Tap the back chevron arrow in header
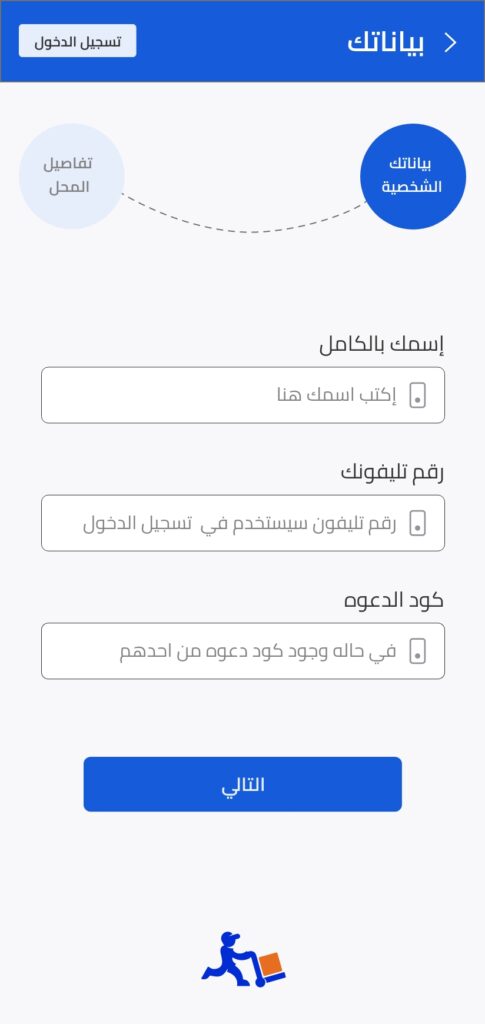 click(450, 42)
